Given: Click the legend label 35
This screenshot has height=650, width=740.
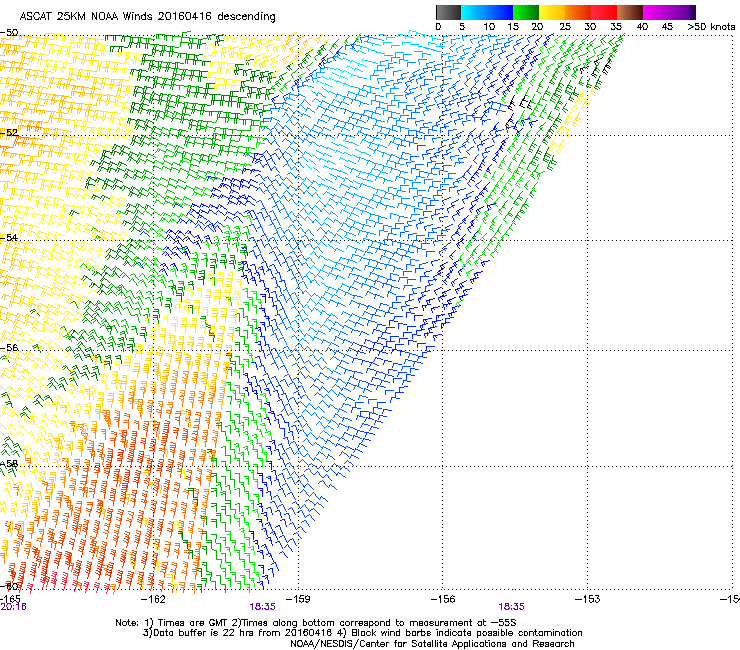Looking at the screenshot, I should [x=616, y=26].
